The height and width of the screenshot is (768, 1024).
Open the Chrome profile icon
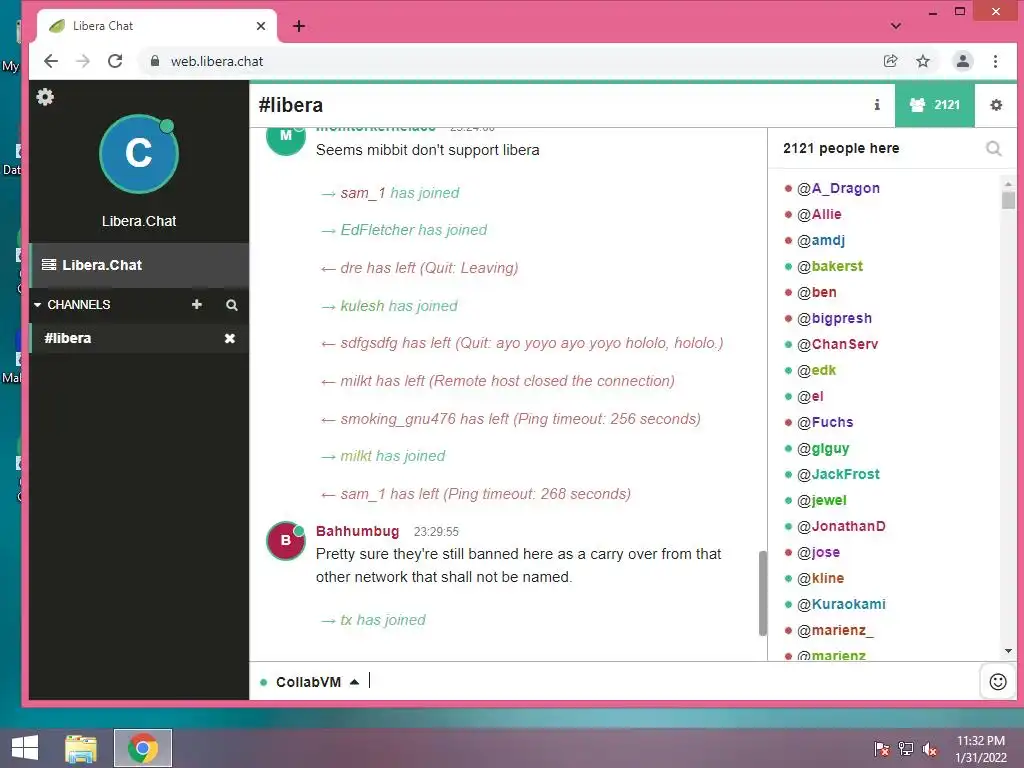[x=963, y=61]
